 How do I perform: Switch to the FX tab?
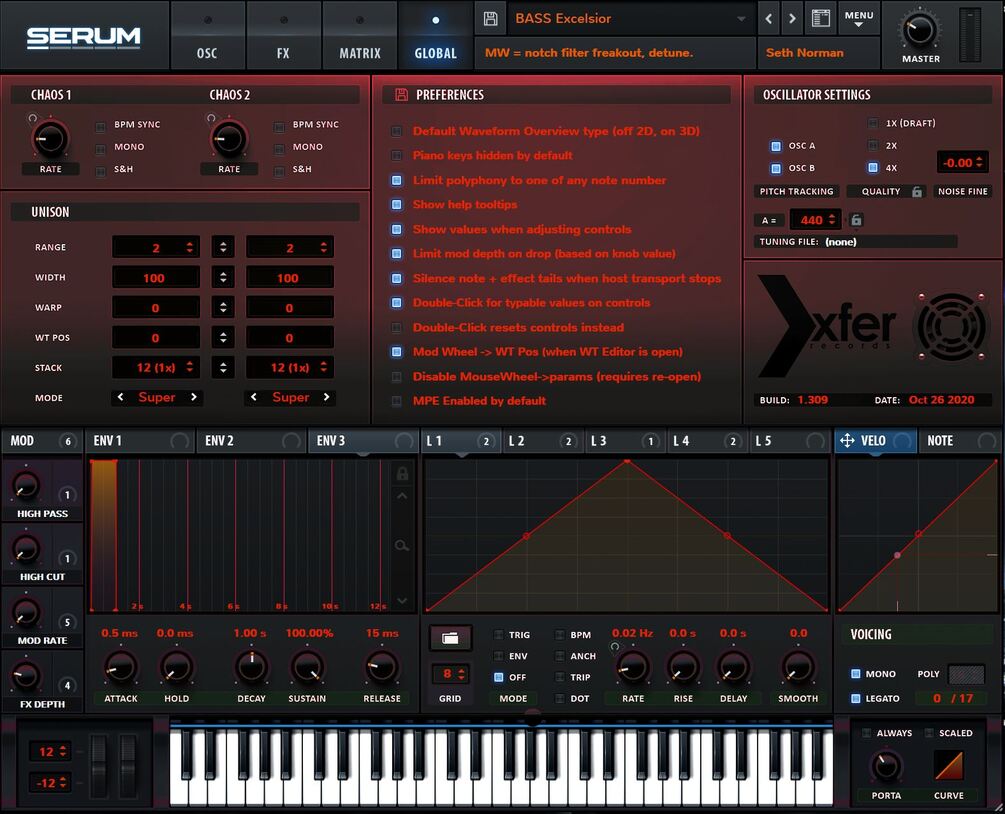[x=283, y=35]
